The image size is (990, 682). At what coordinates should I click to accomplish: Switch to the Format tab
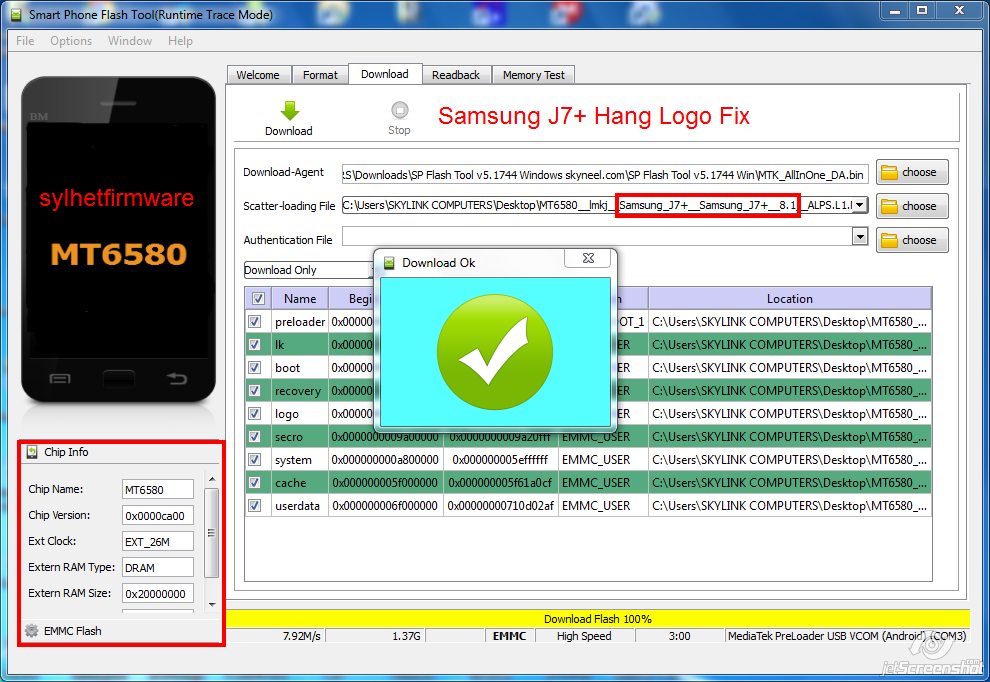tap(320, 75)
